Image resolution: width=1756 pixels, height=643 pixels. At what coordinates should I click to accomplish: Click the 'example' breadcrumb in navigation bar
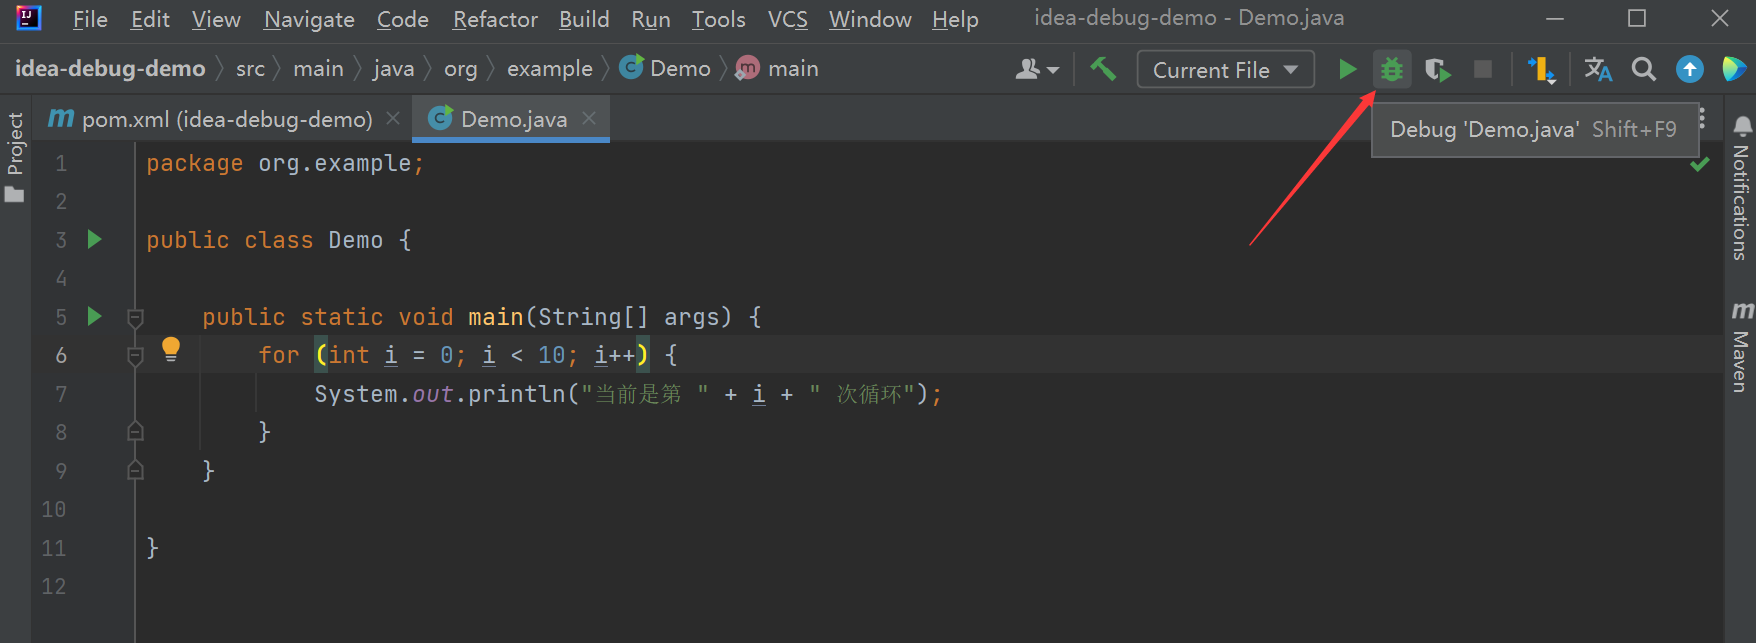point(549,69)
